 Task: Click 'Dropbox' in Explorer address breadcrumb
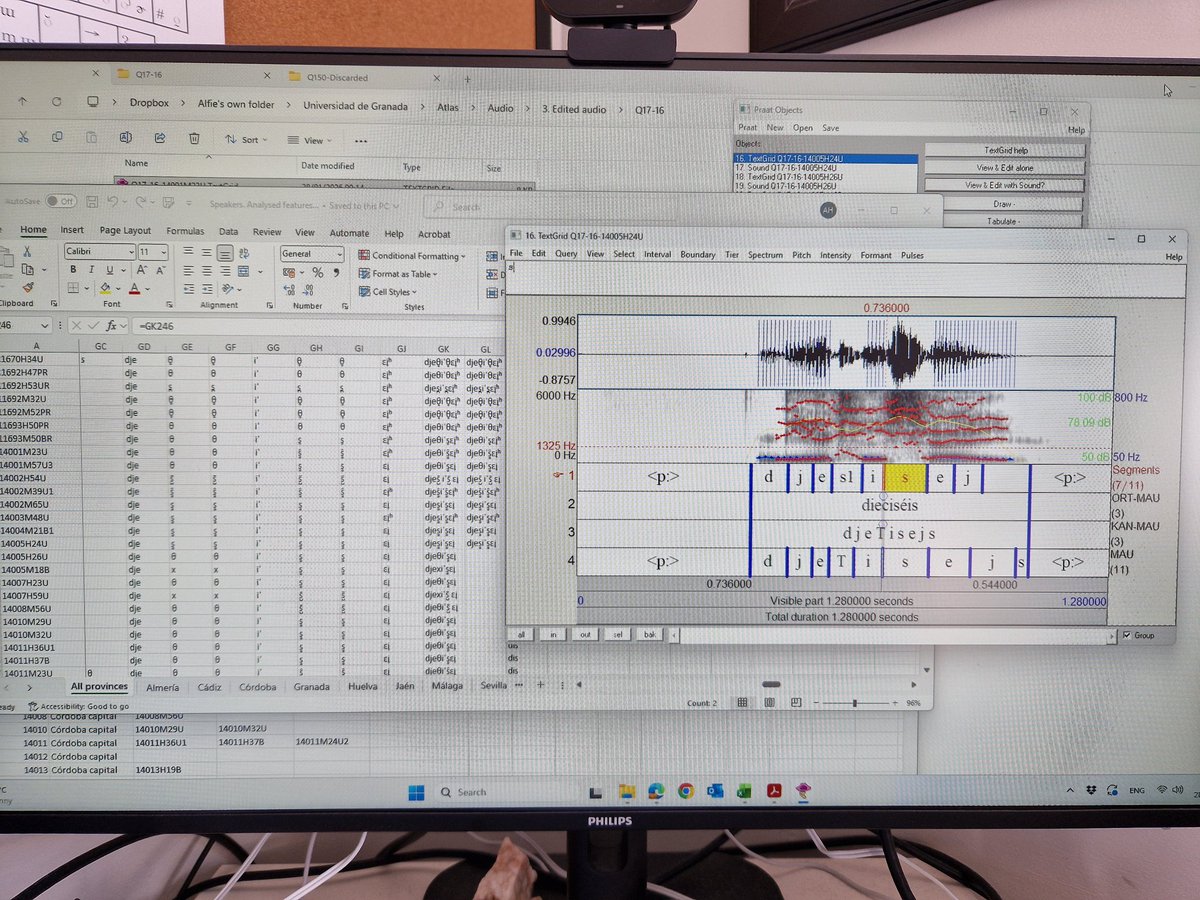pyautogui.click(x=149, y=103)
